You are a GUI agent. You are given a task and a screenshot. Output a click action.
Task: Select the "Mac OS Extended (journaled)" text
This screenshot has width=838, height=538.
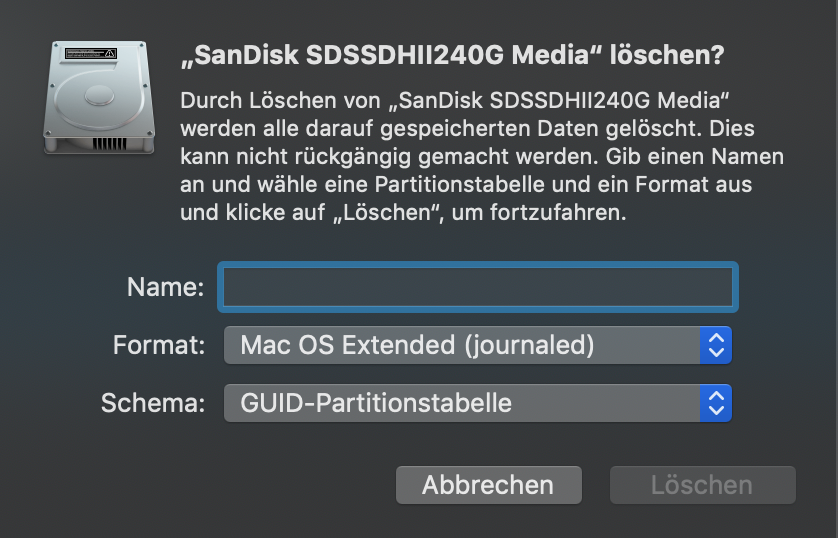[x=418, y=346]
